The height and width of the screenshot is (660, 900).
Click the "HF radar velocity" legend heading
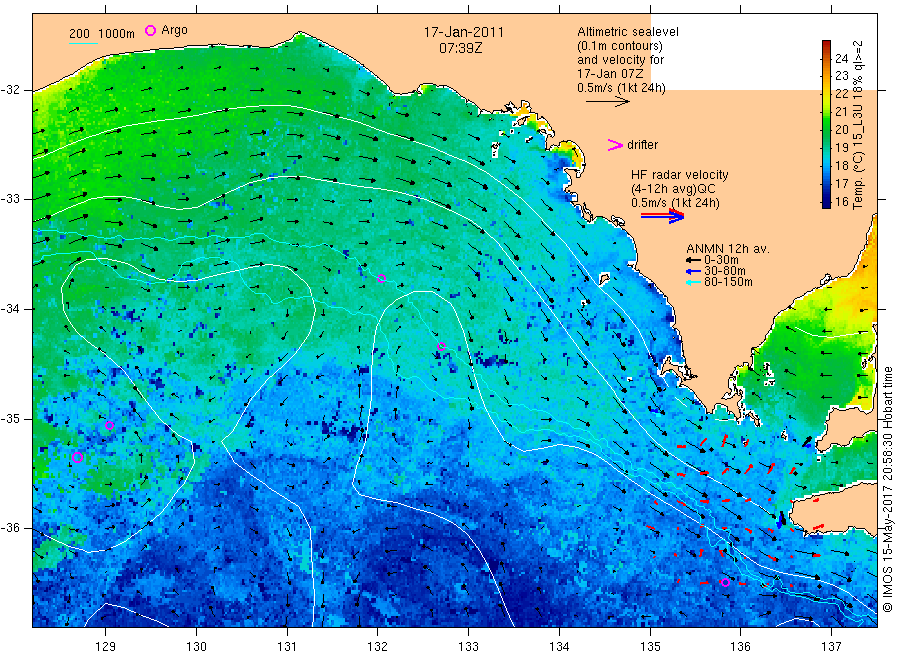pos(680,174)
